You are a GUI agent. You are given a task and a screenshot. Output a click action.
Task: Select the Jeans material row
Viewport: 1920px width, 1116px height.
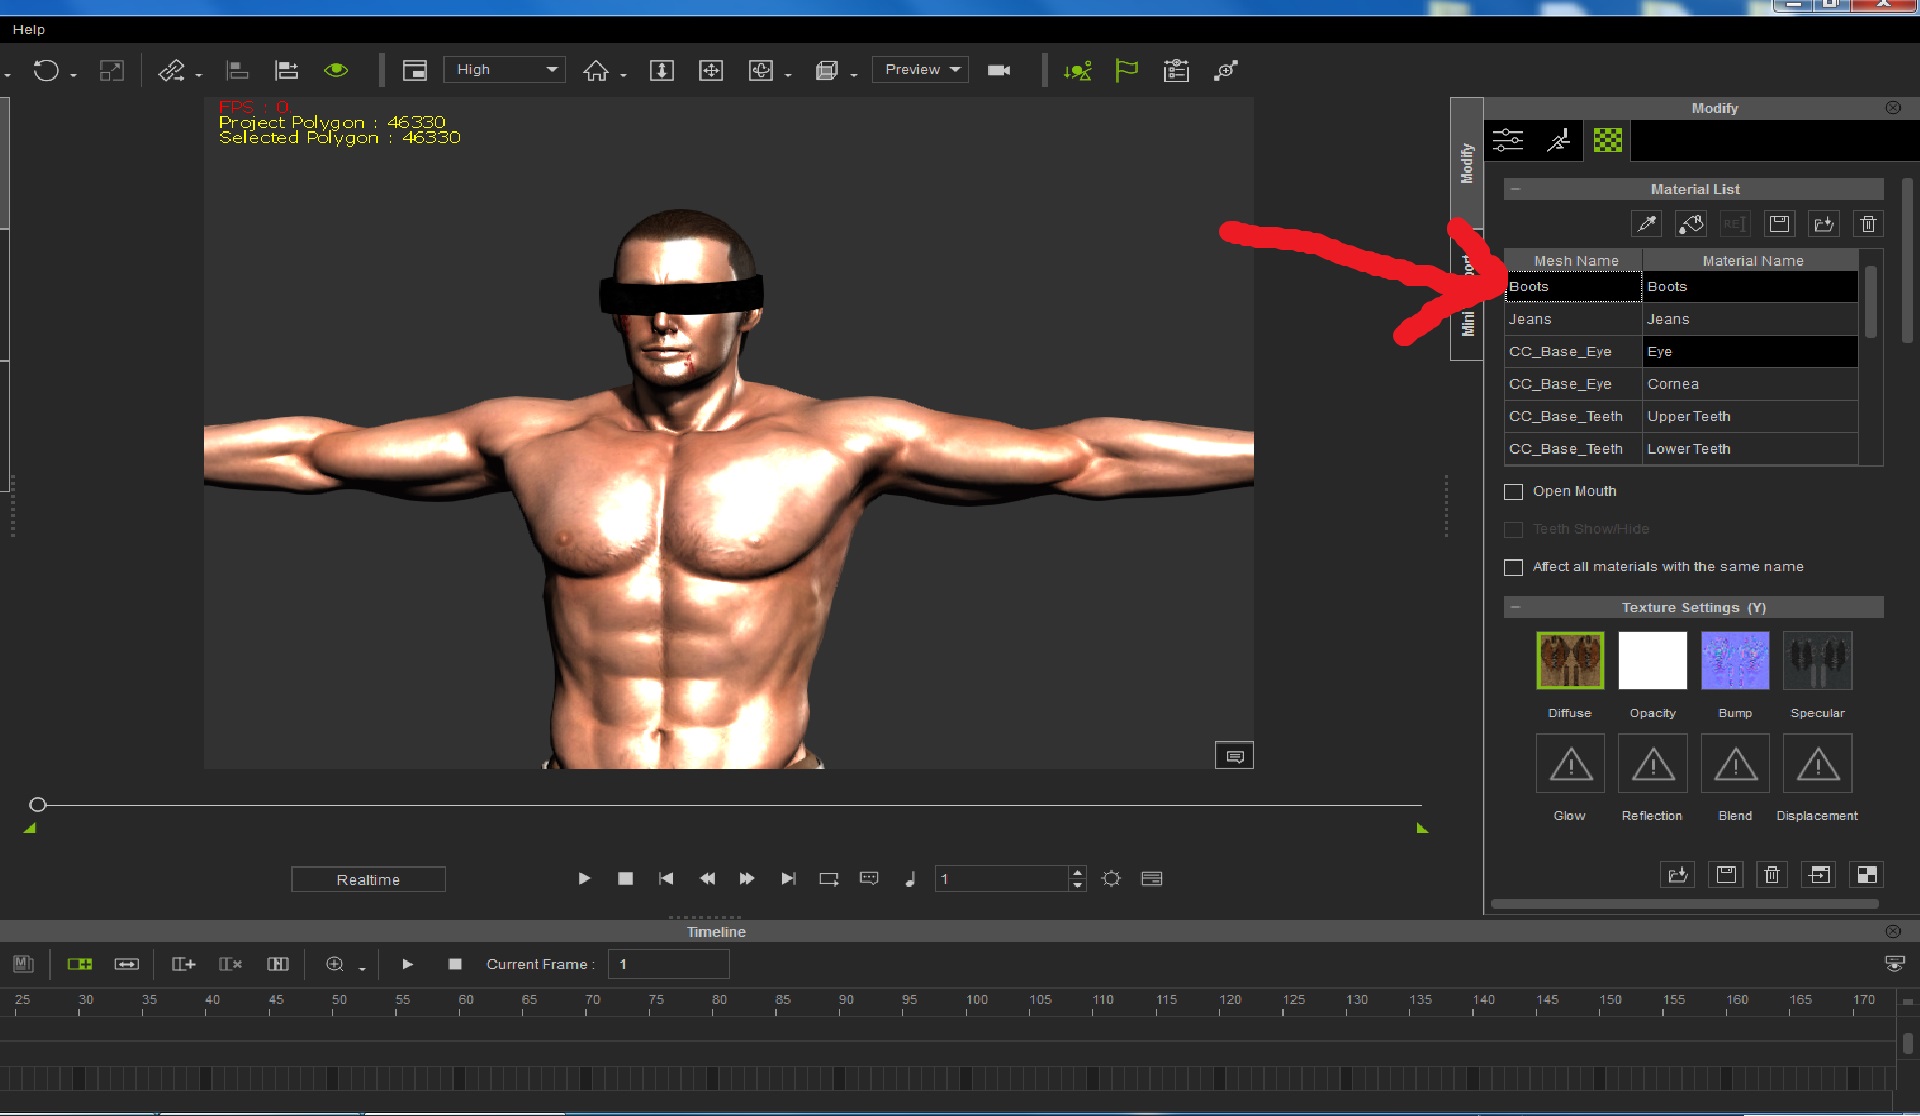pyautogui.click(x=1682, y=319)
